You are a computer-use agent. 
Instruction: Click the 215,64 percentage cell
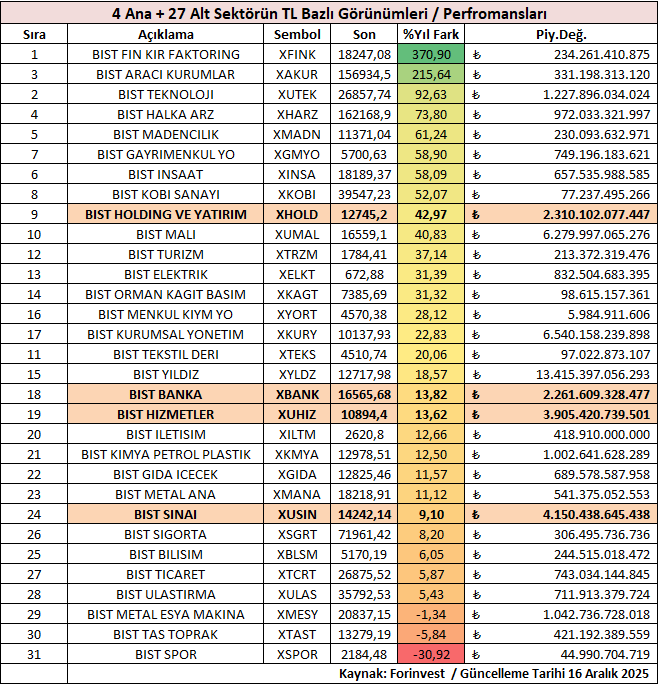tap(431, 74)
